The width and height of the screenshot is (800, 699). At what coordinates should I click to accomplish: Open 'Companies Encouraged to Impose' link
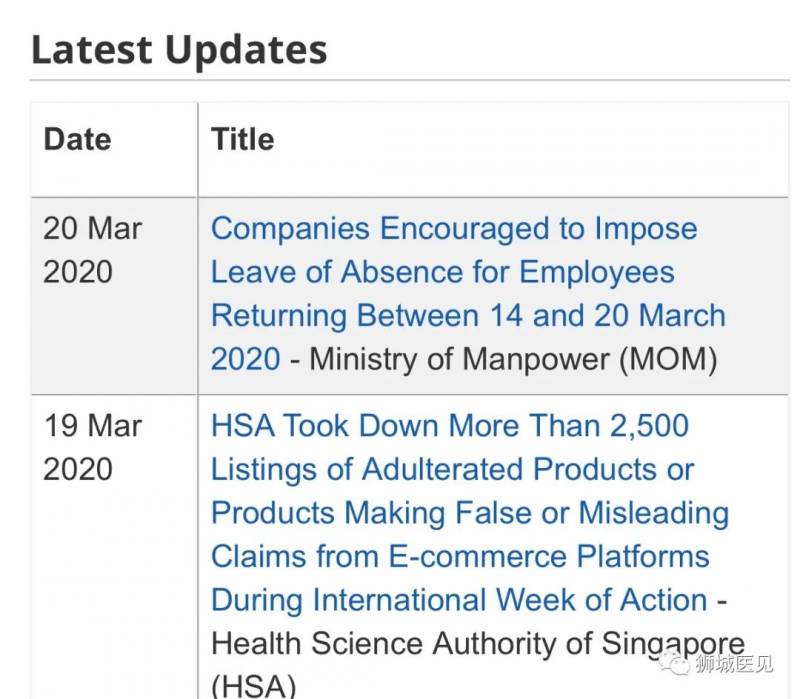[x=454, y=228]
